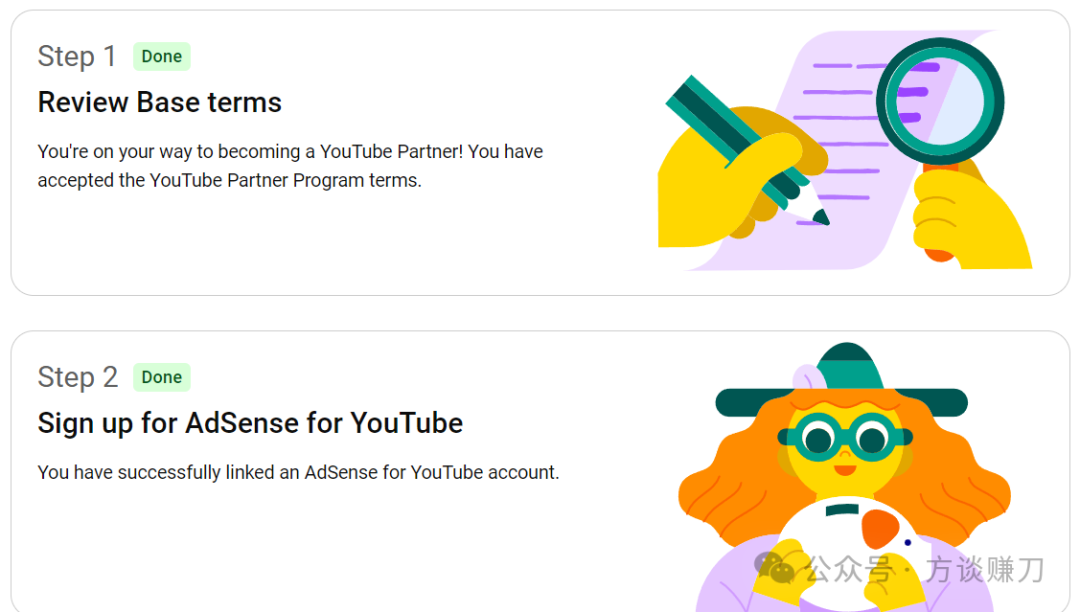Select the Step 2 heading label

[77, 377]
